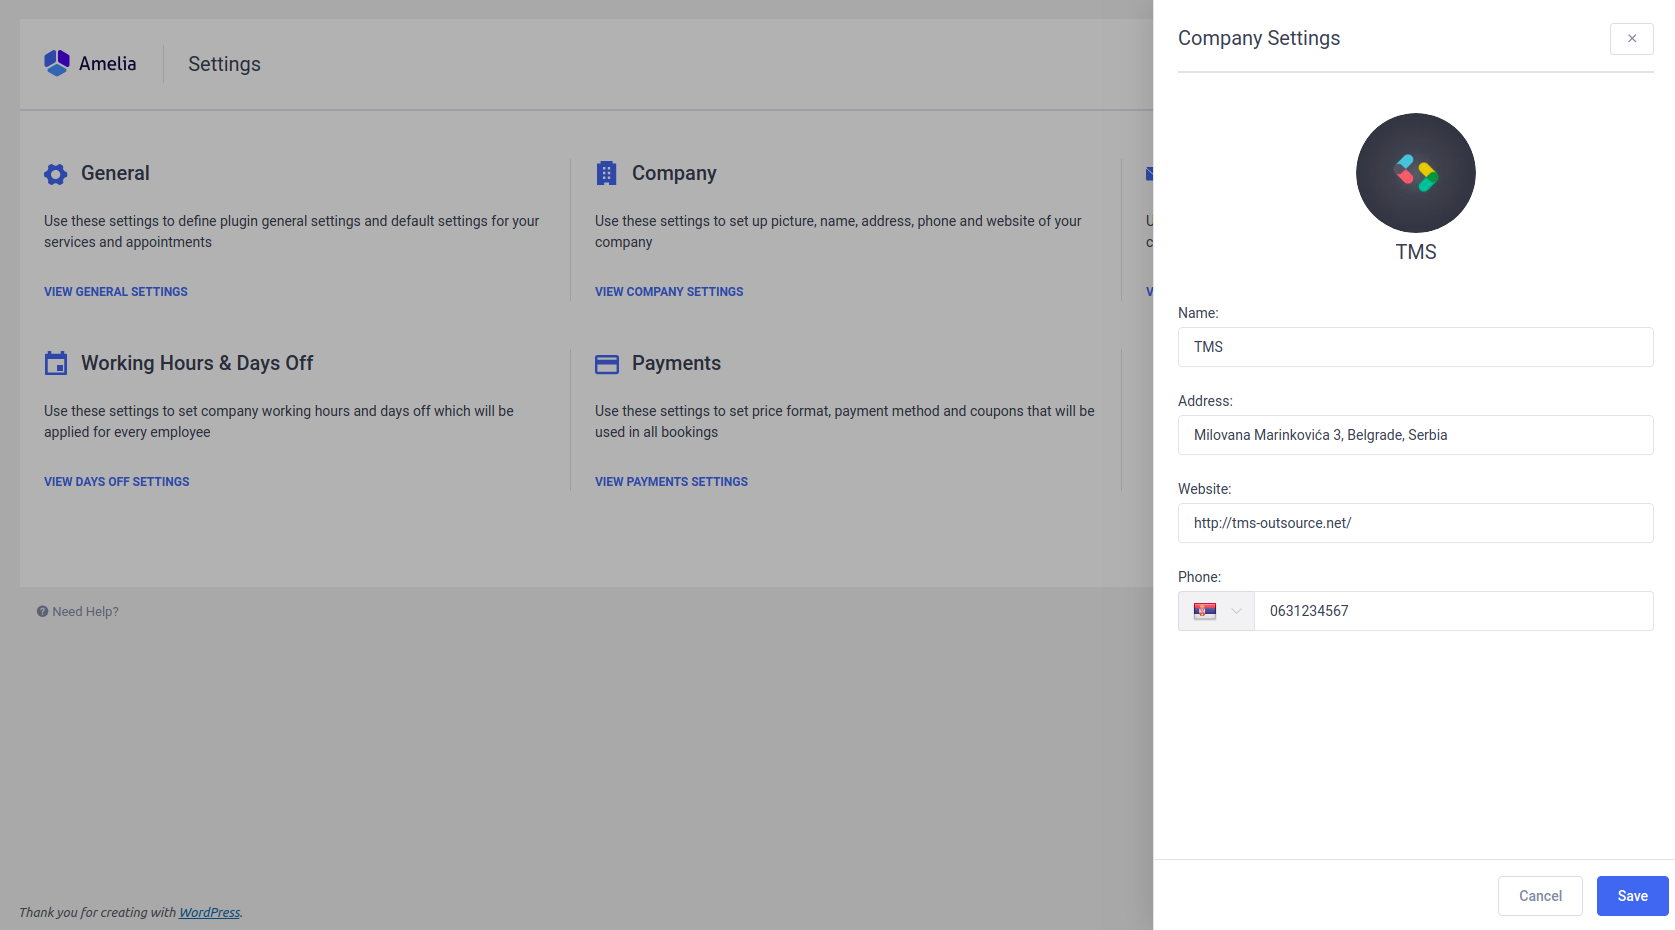The image size is (1675, 930).
Task: Save the company settings
Action: click(x=1632, y=895)
